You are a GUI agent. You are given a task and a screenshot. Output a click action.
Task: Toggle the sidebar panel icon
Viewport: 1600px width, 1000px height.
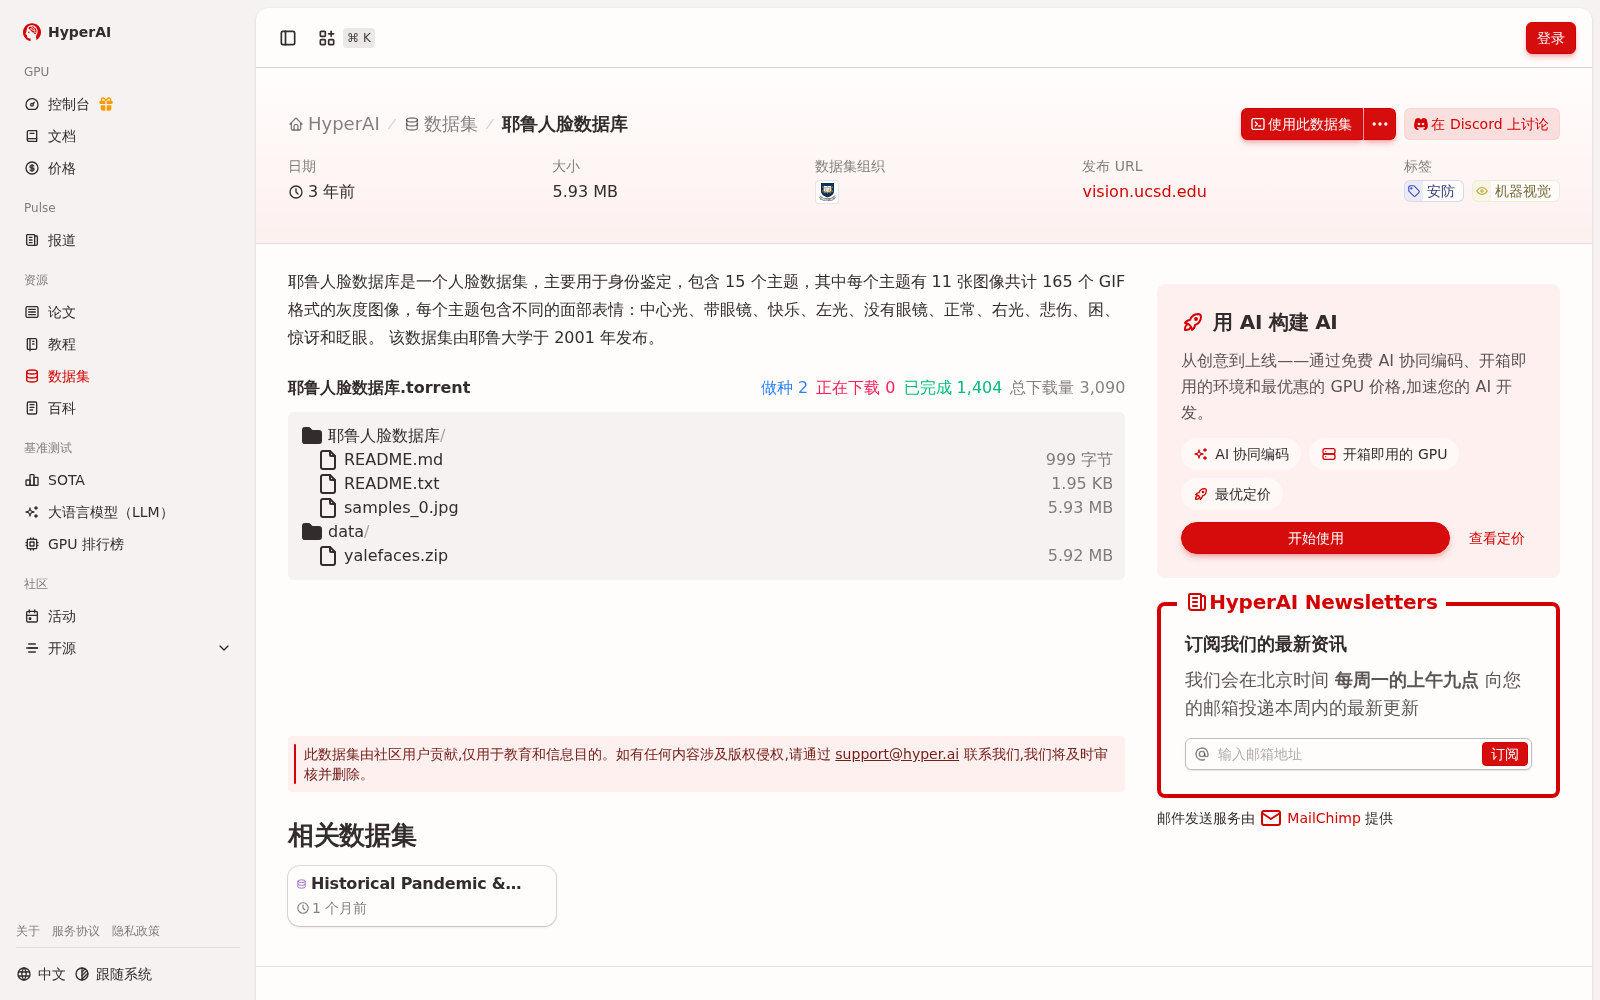(x=288, y=38)
